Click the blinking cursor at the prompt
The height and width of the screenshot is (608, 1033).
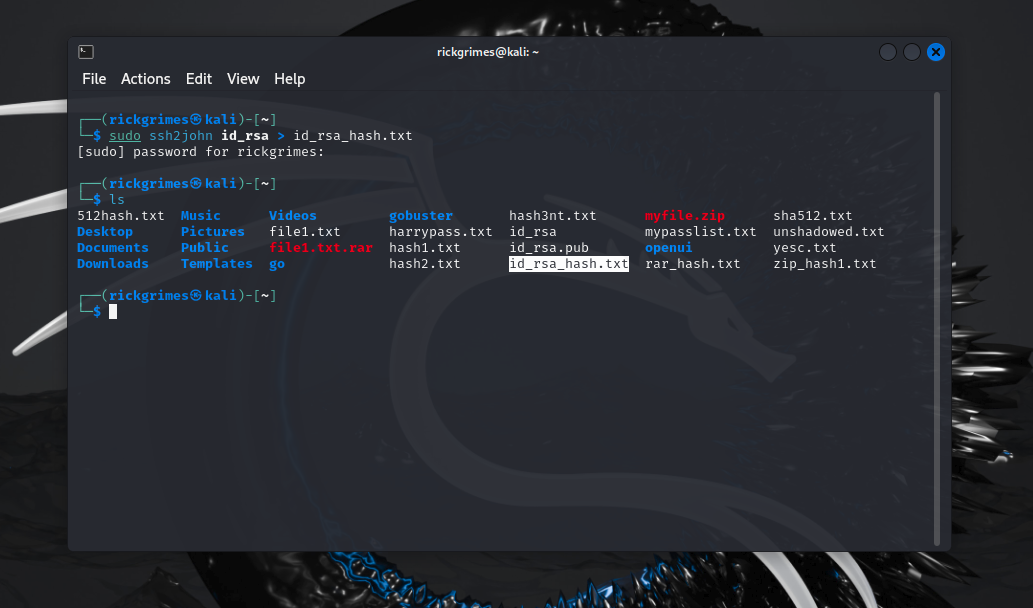coord(112,311)
